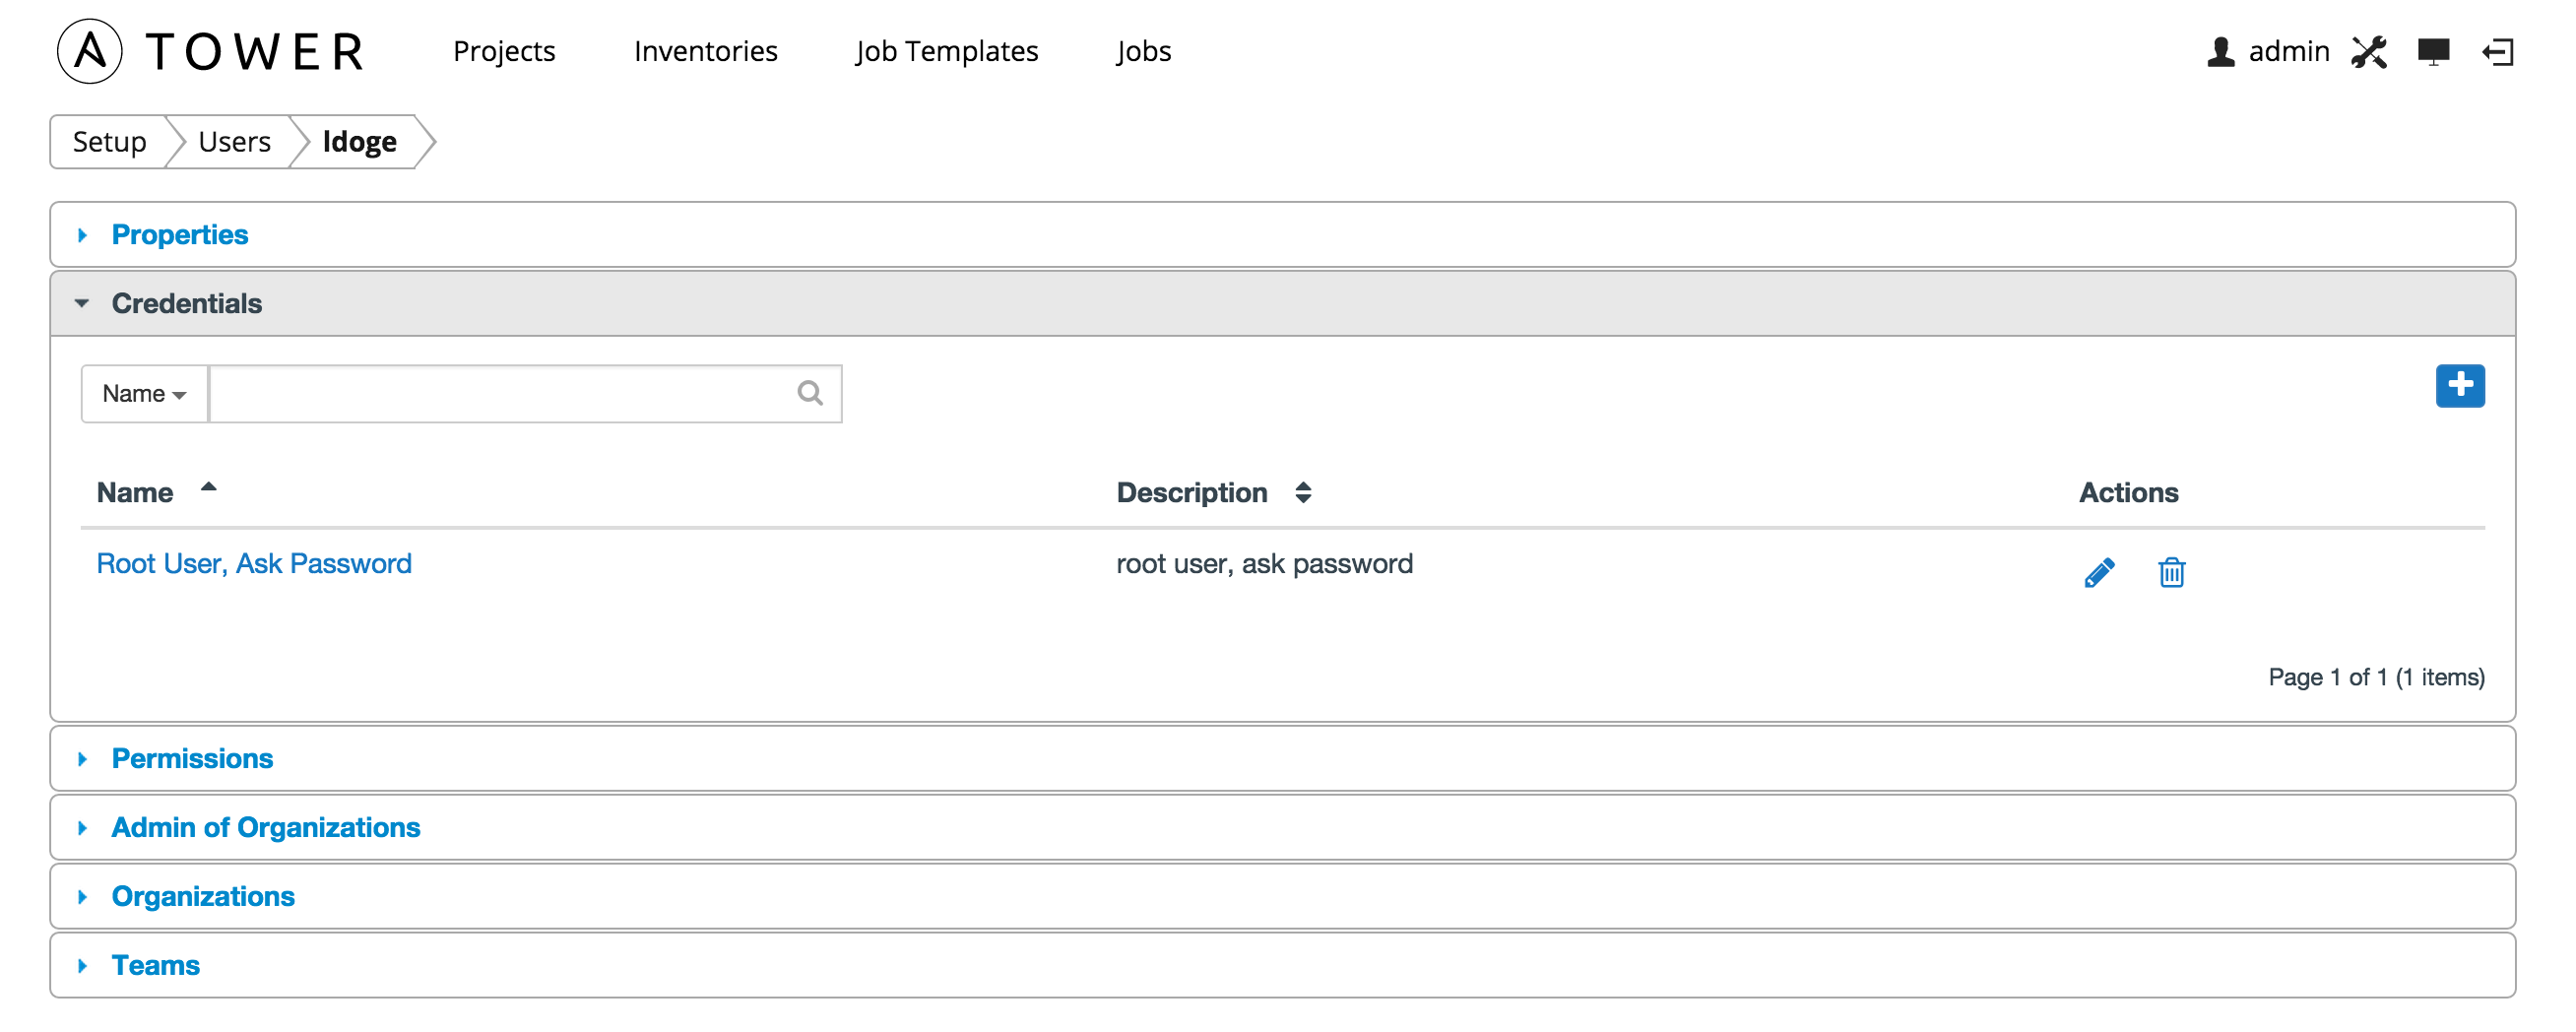Collapse the Credentials section
The width and height of the screenshot is (2576, 1032).
[186, 304]
